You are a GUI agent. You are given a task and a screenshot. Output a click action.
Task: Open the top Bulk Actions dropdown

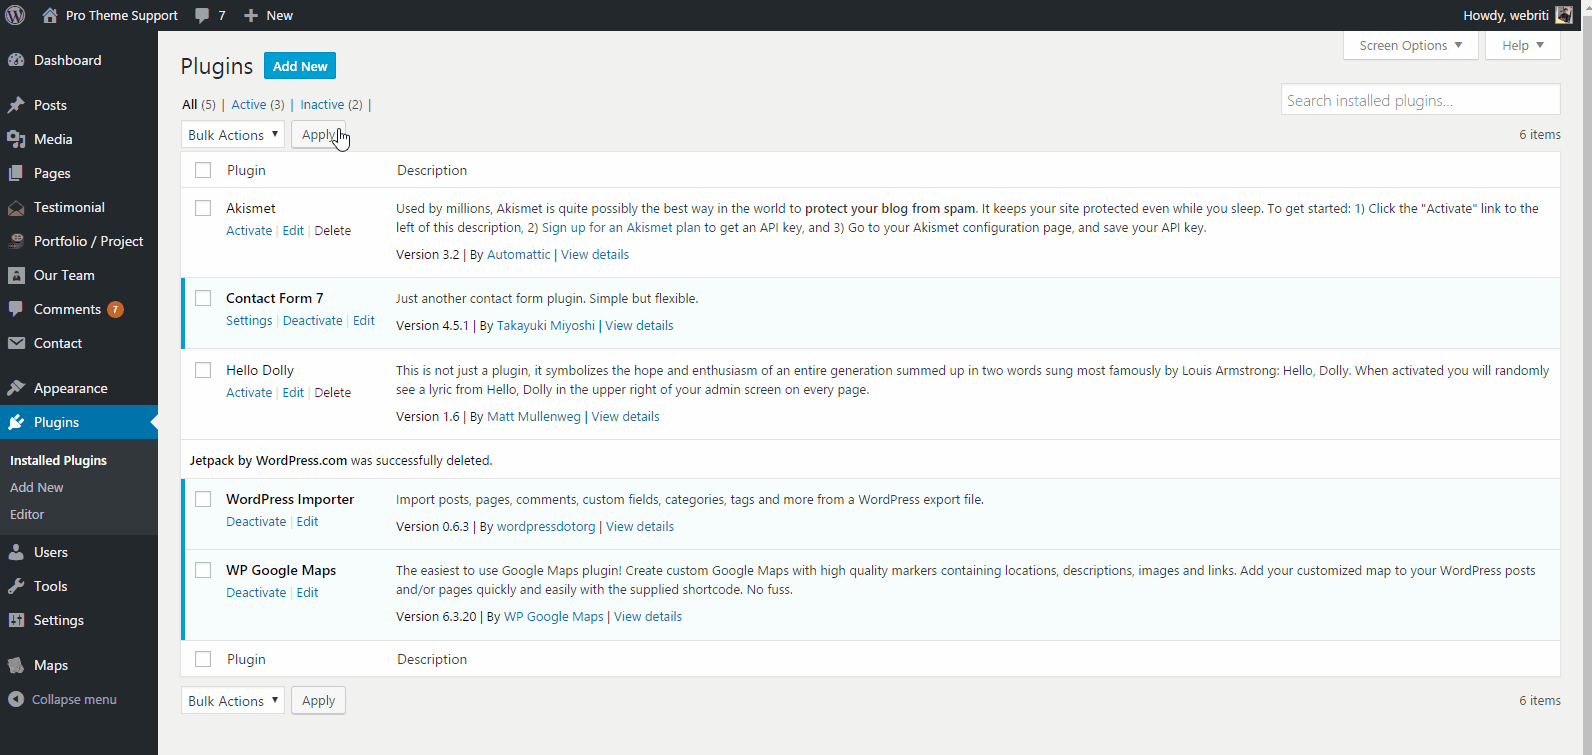pos(233,135)
